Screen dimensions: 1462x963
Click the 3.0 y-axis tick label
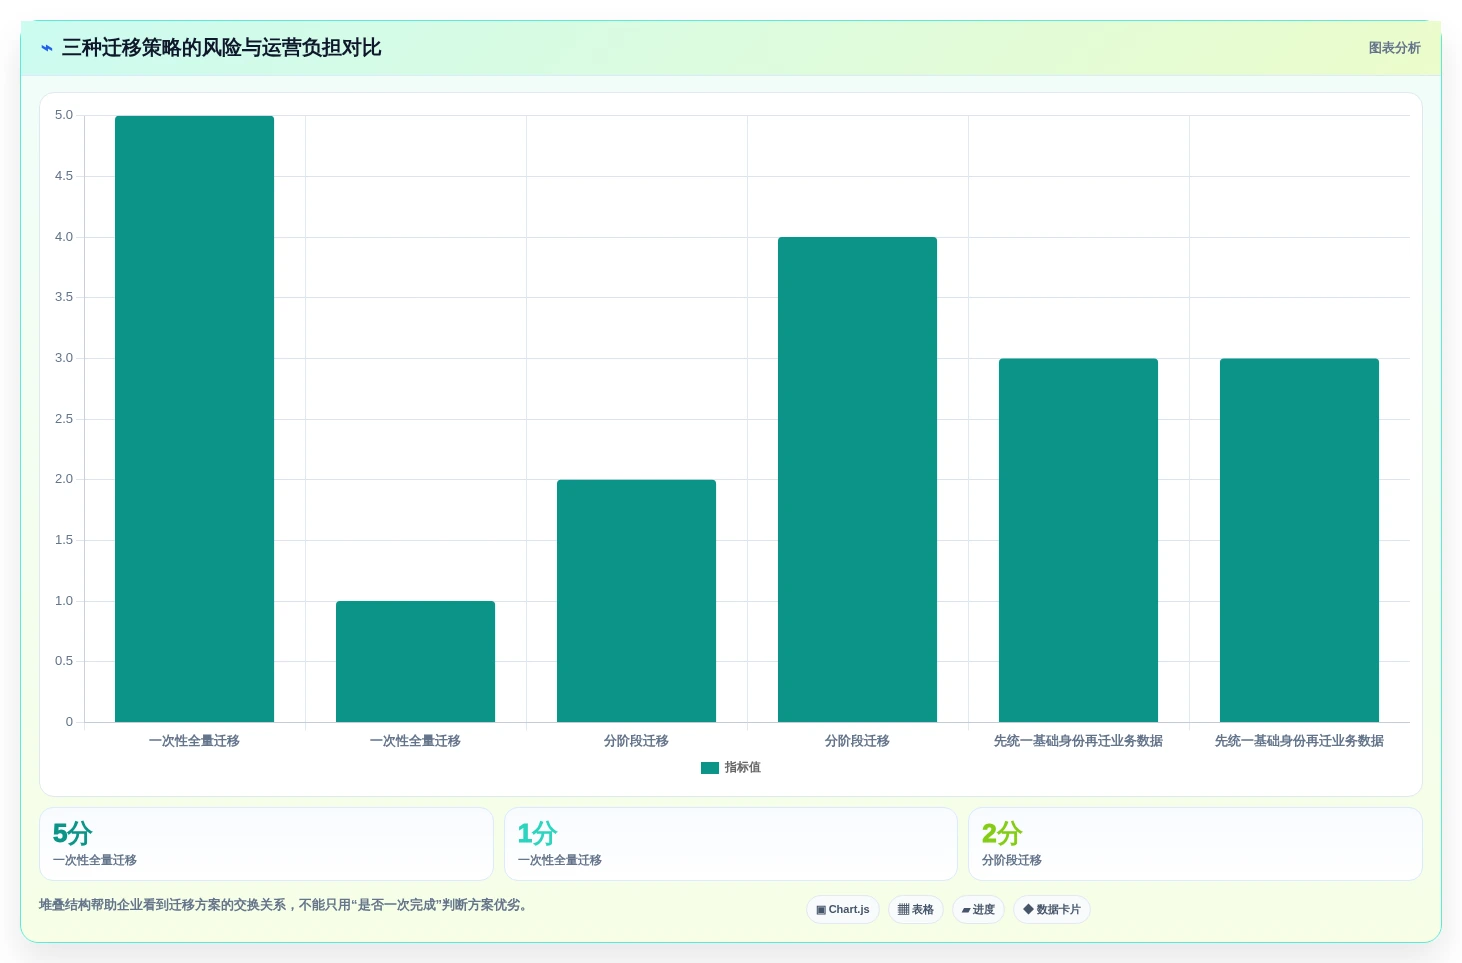coord(64,358)
